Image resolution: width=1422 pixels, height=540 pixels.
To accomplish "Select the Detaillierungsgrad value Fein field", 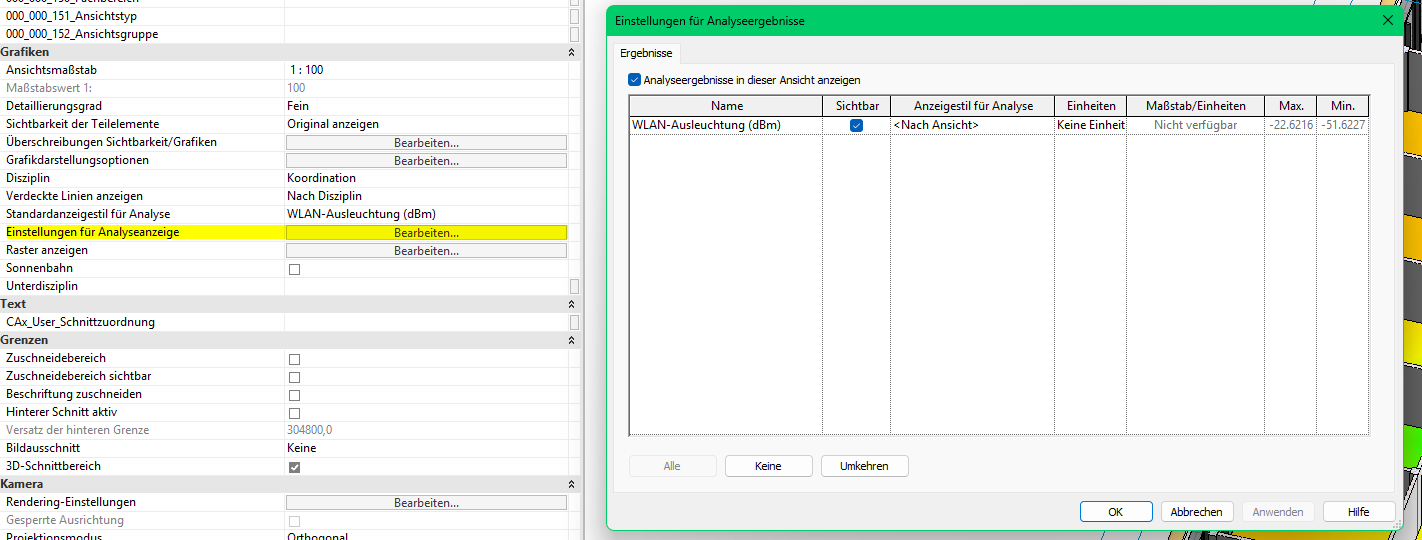I will coord(425,106).
